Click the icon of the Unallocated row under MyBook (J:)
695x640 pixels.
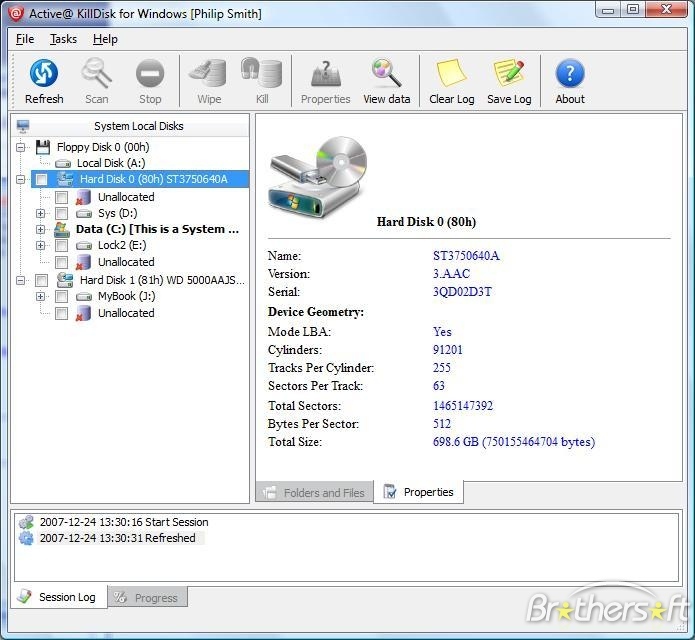83,313
